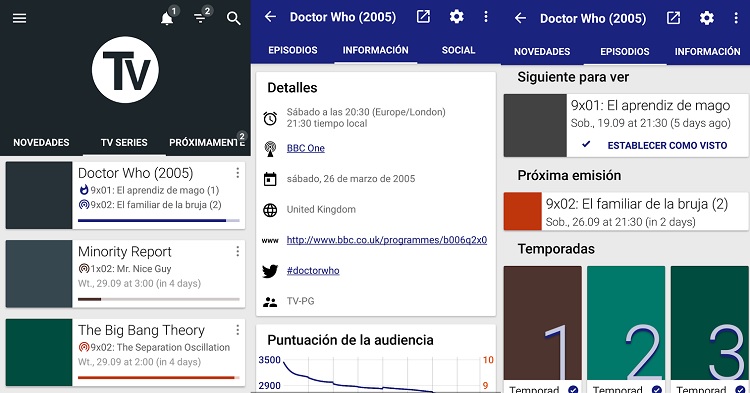Open 9x02 El familiar de la bruja upcoming card

point(626,211)
